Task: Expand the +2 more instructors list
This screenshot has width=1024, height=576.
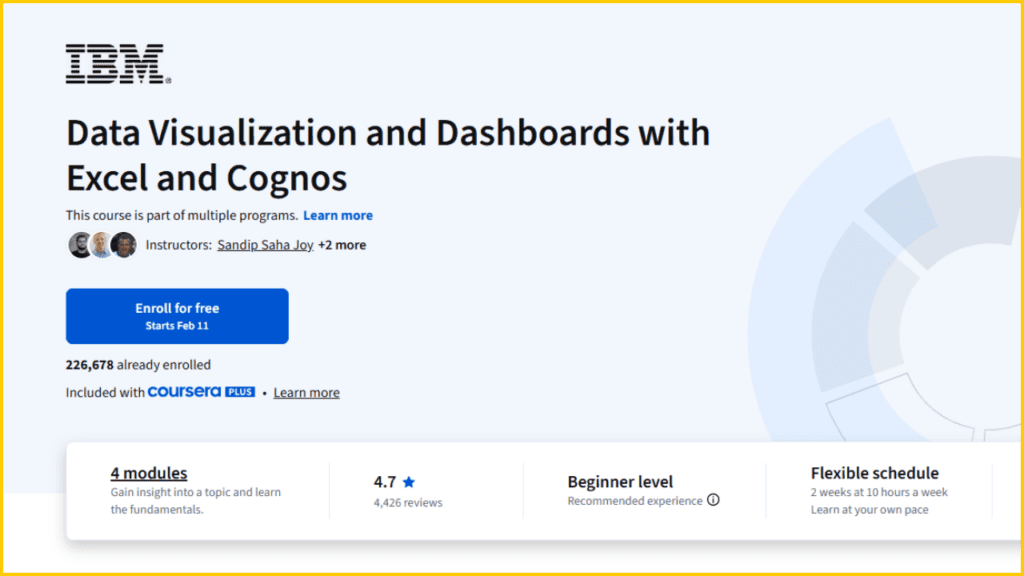Action: click(x=343, y=244)
